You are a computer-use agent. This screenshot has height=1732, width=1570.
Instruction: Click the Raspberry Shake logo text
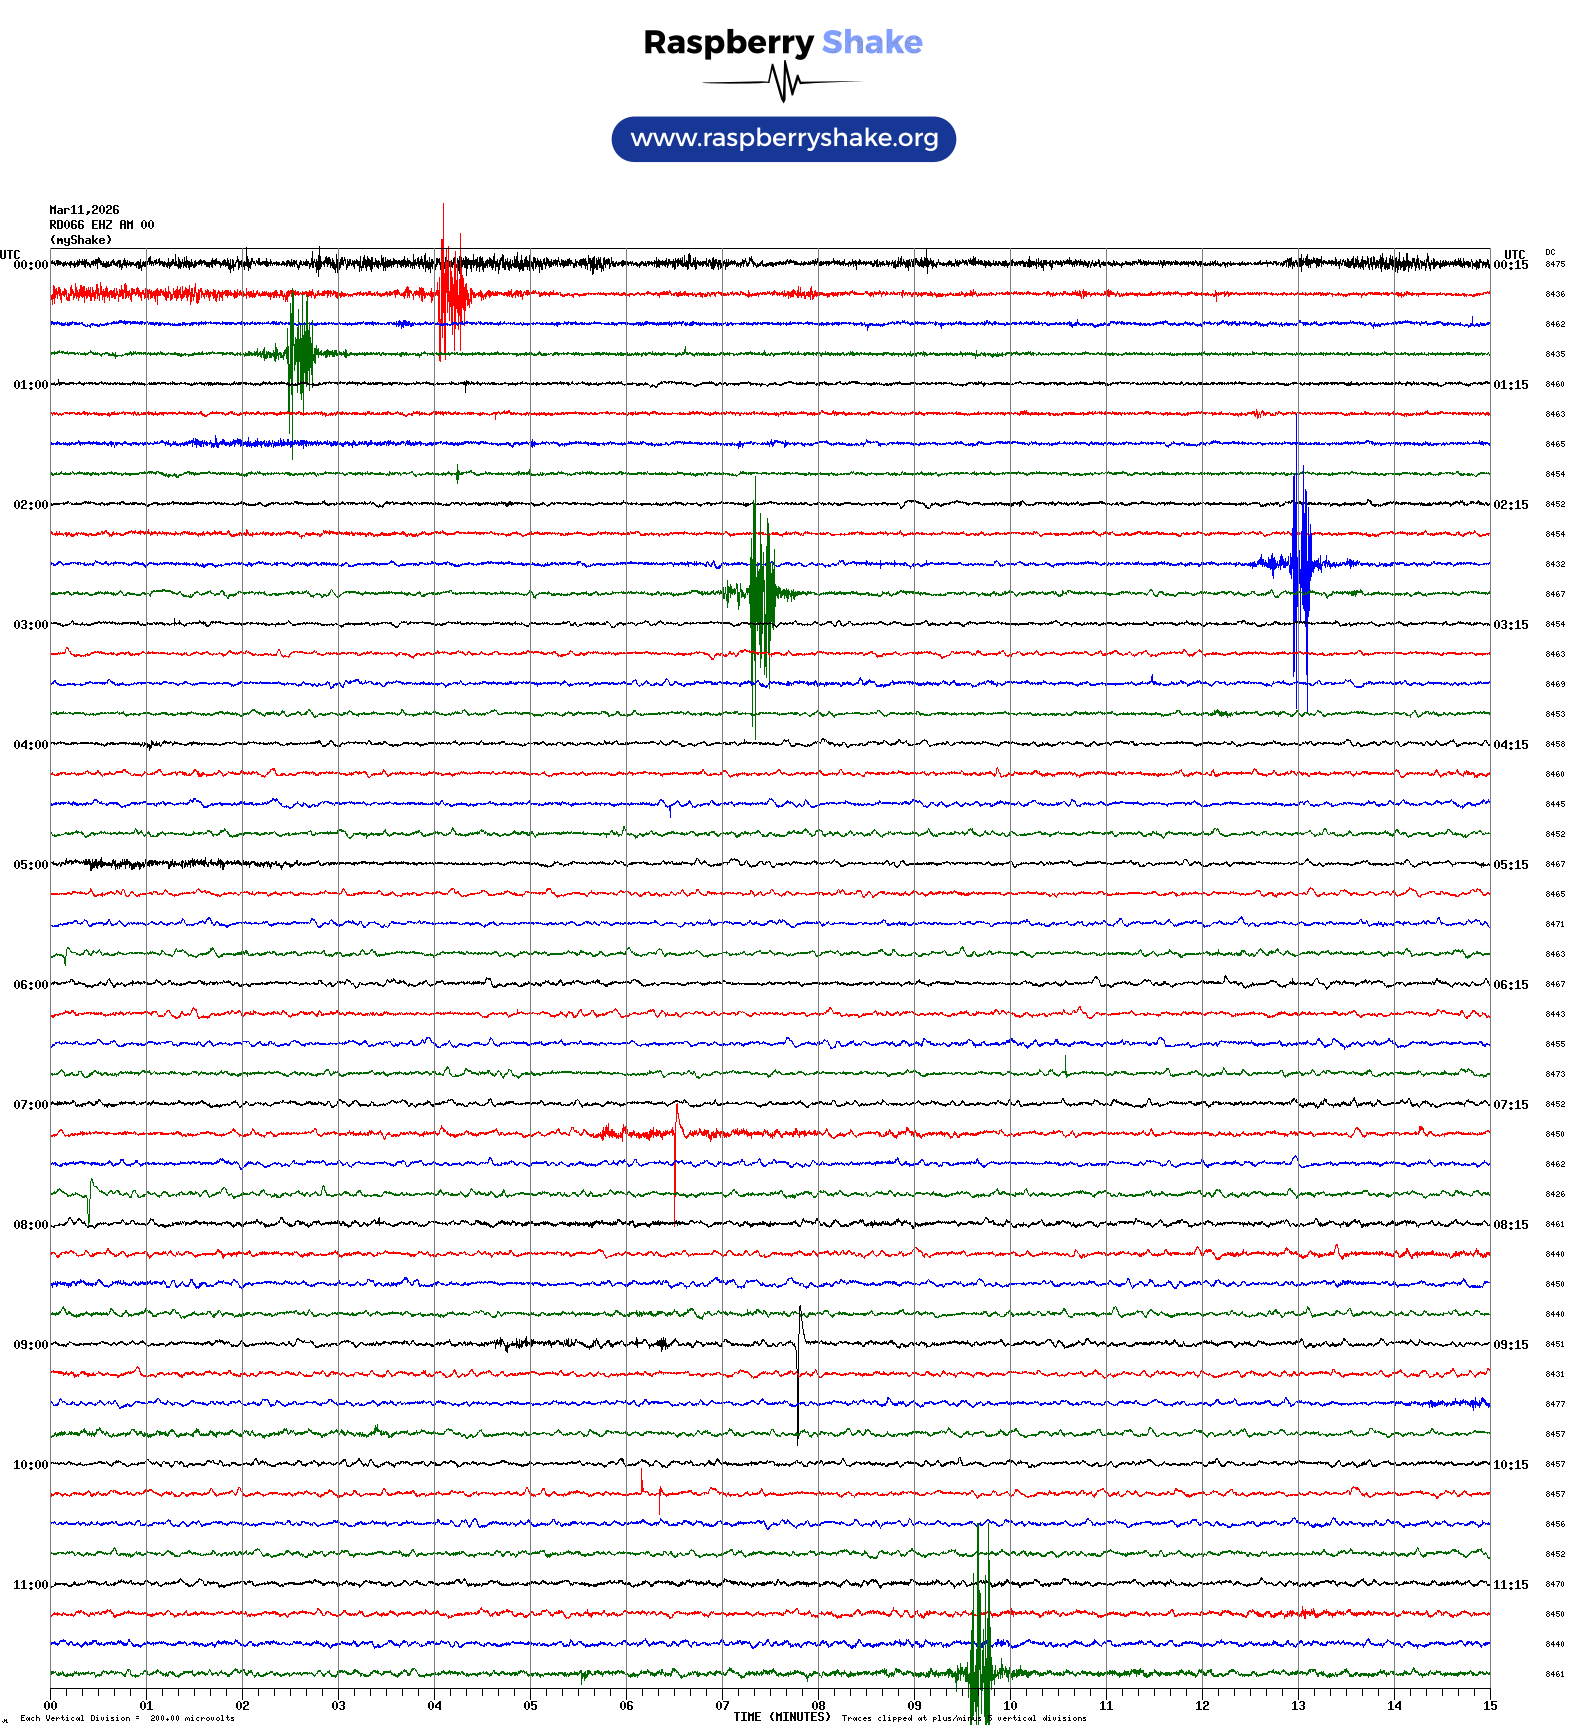point(782,42)
